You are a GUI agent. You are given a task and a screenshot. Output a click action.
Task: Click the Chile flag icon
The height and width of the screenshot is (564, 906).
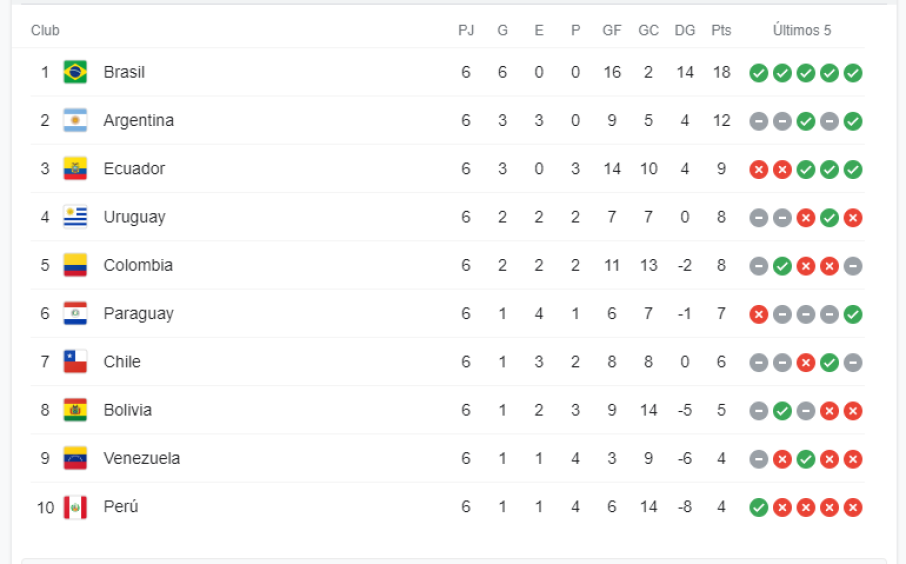pyautogui.click(x=75, y=361)
